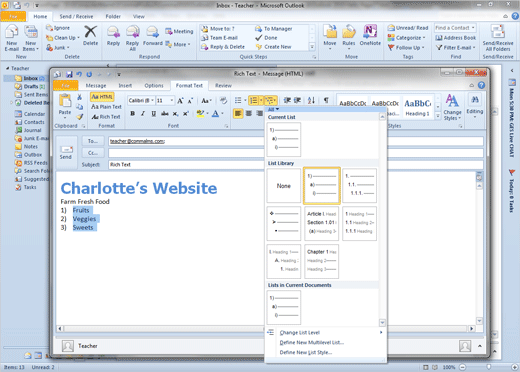The image size is (520, 372).
Task: Click the Send message button
Action: pos(66,153)
